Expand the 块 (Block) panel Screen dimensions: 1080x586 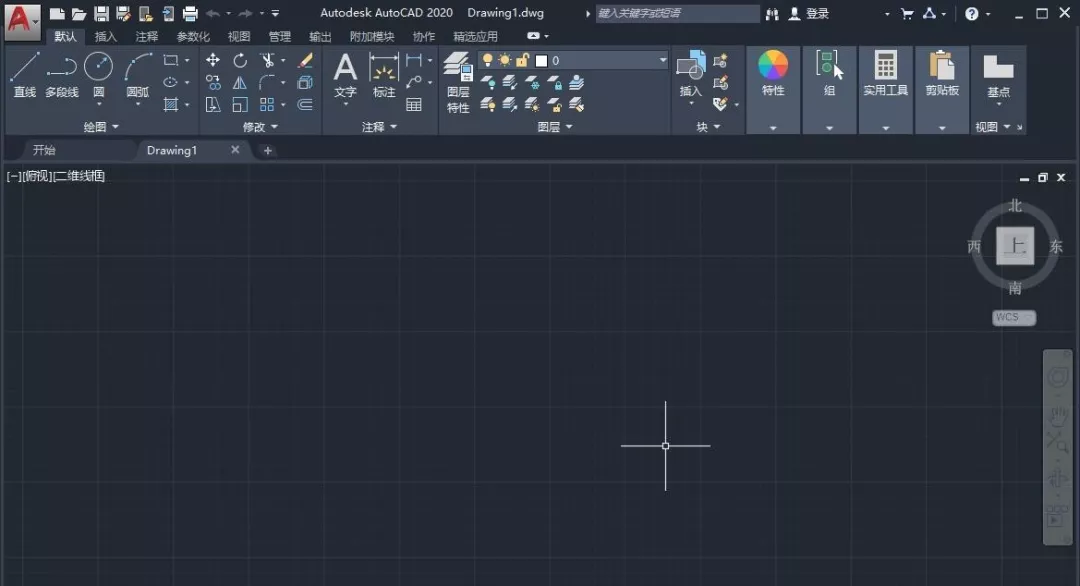coord(708,127)
